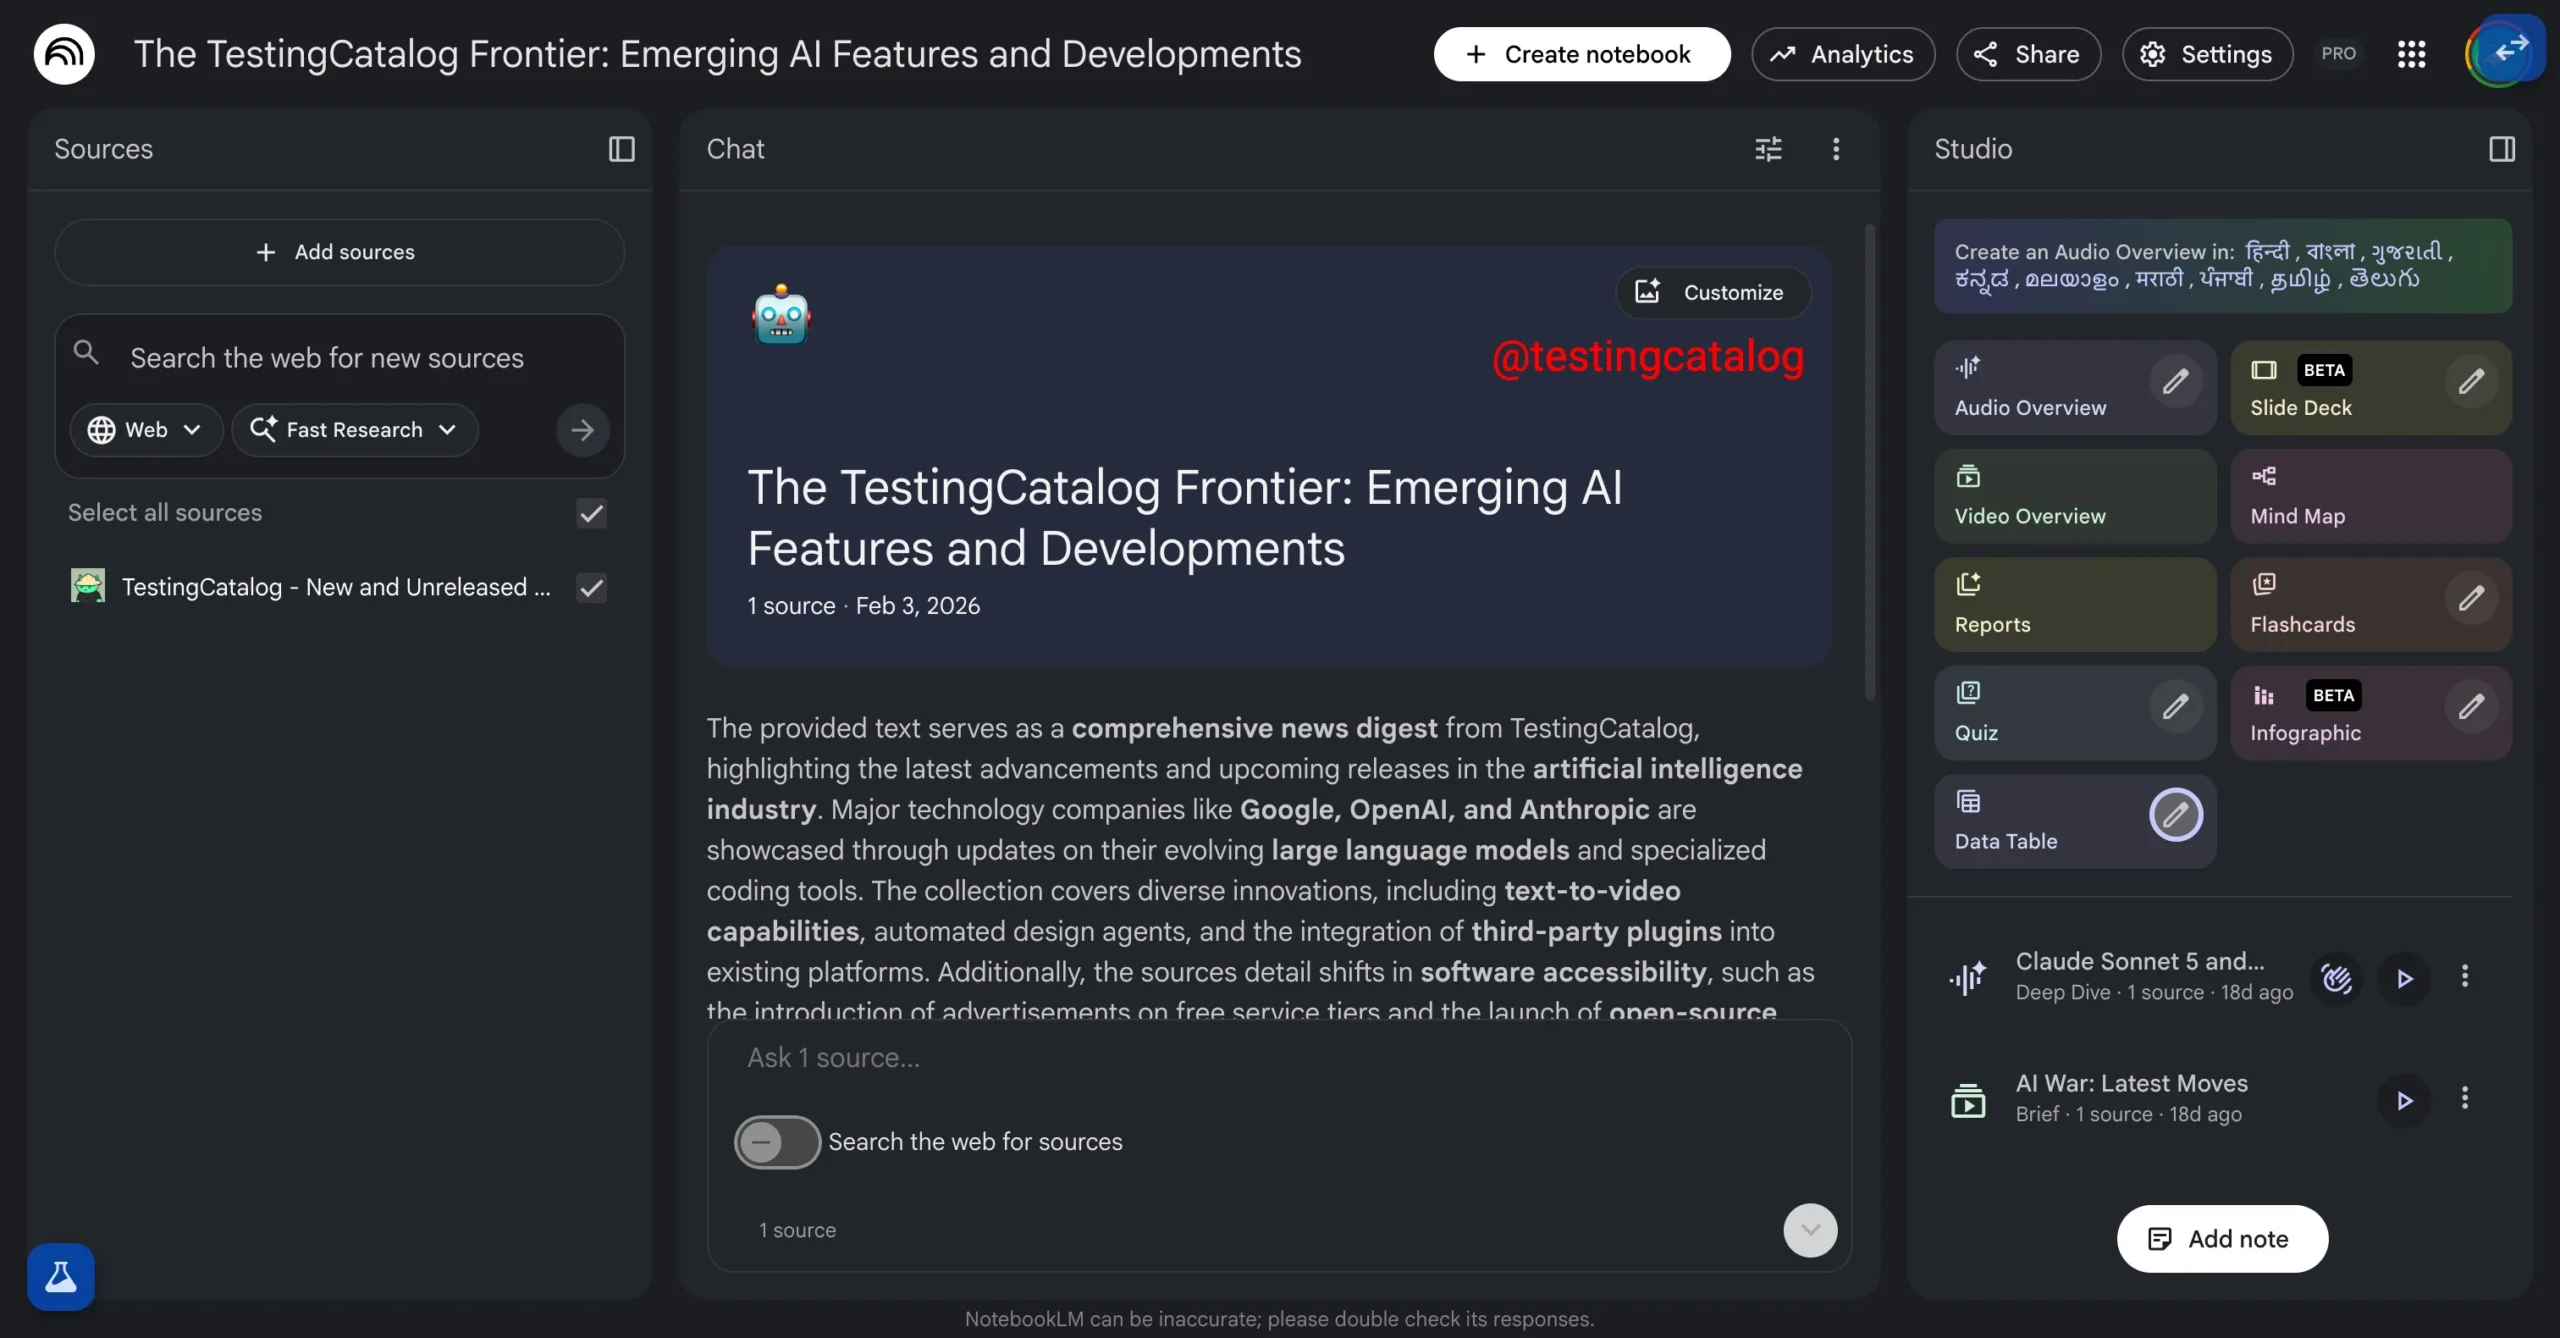Open Google apps grid icon
Screen dimensions: 2560x1338
(x=2411, y=54)
